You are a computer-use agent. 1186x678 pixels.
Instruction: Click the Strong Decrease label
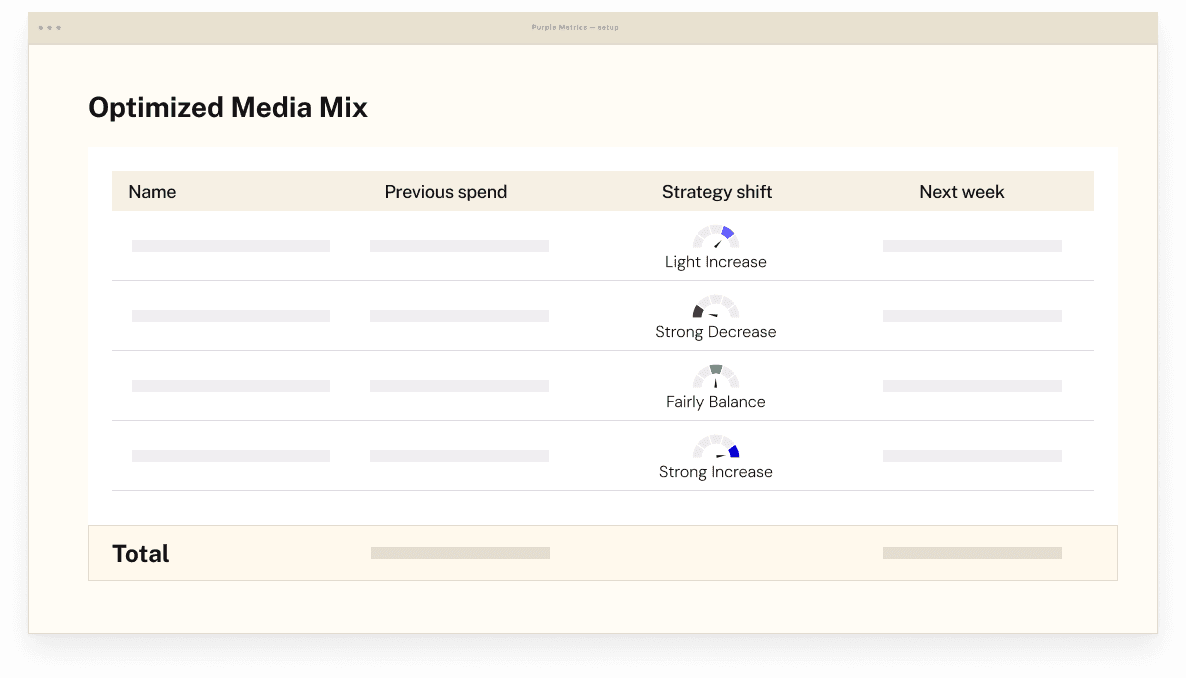point(716,331)
